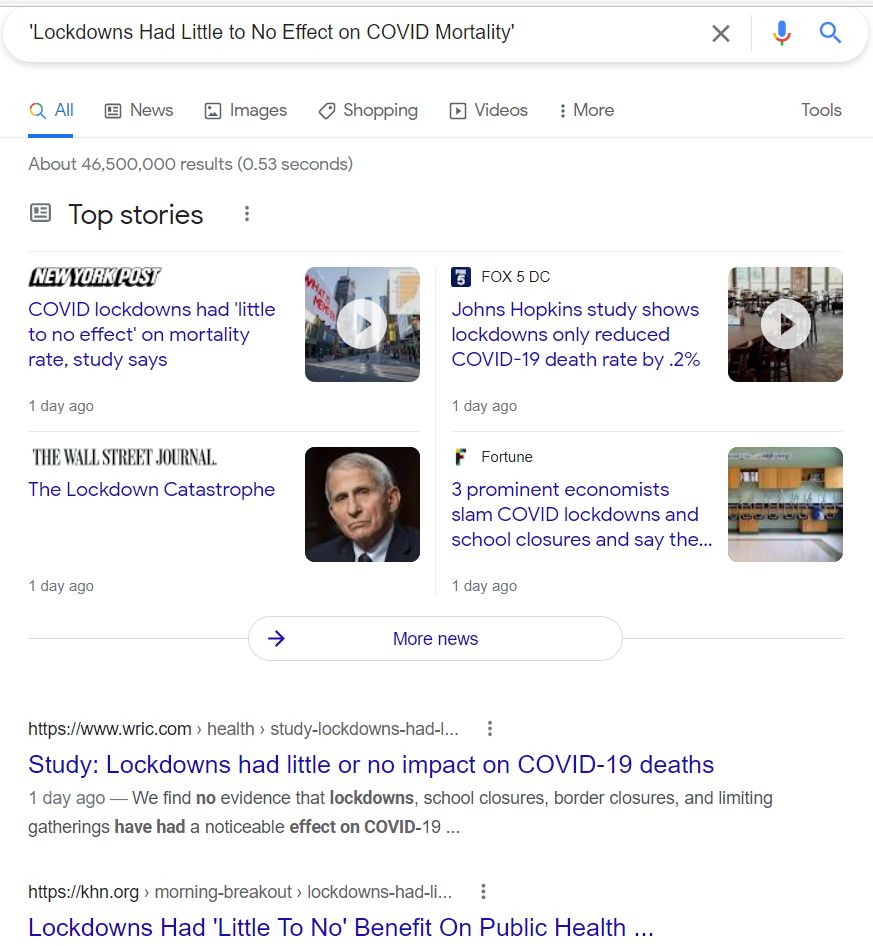Open Fortune's 3 prominent economists story
This screenshot has height=946, width=873.
coord(580,514)
